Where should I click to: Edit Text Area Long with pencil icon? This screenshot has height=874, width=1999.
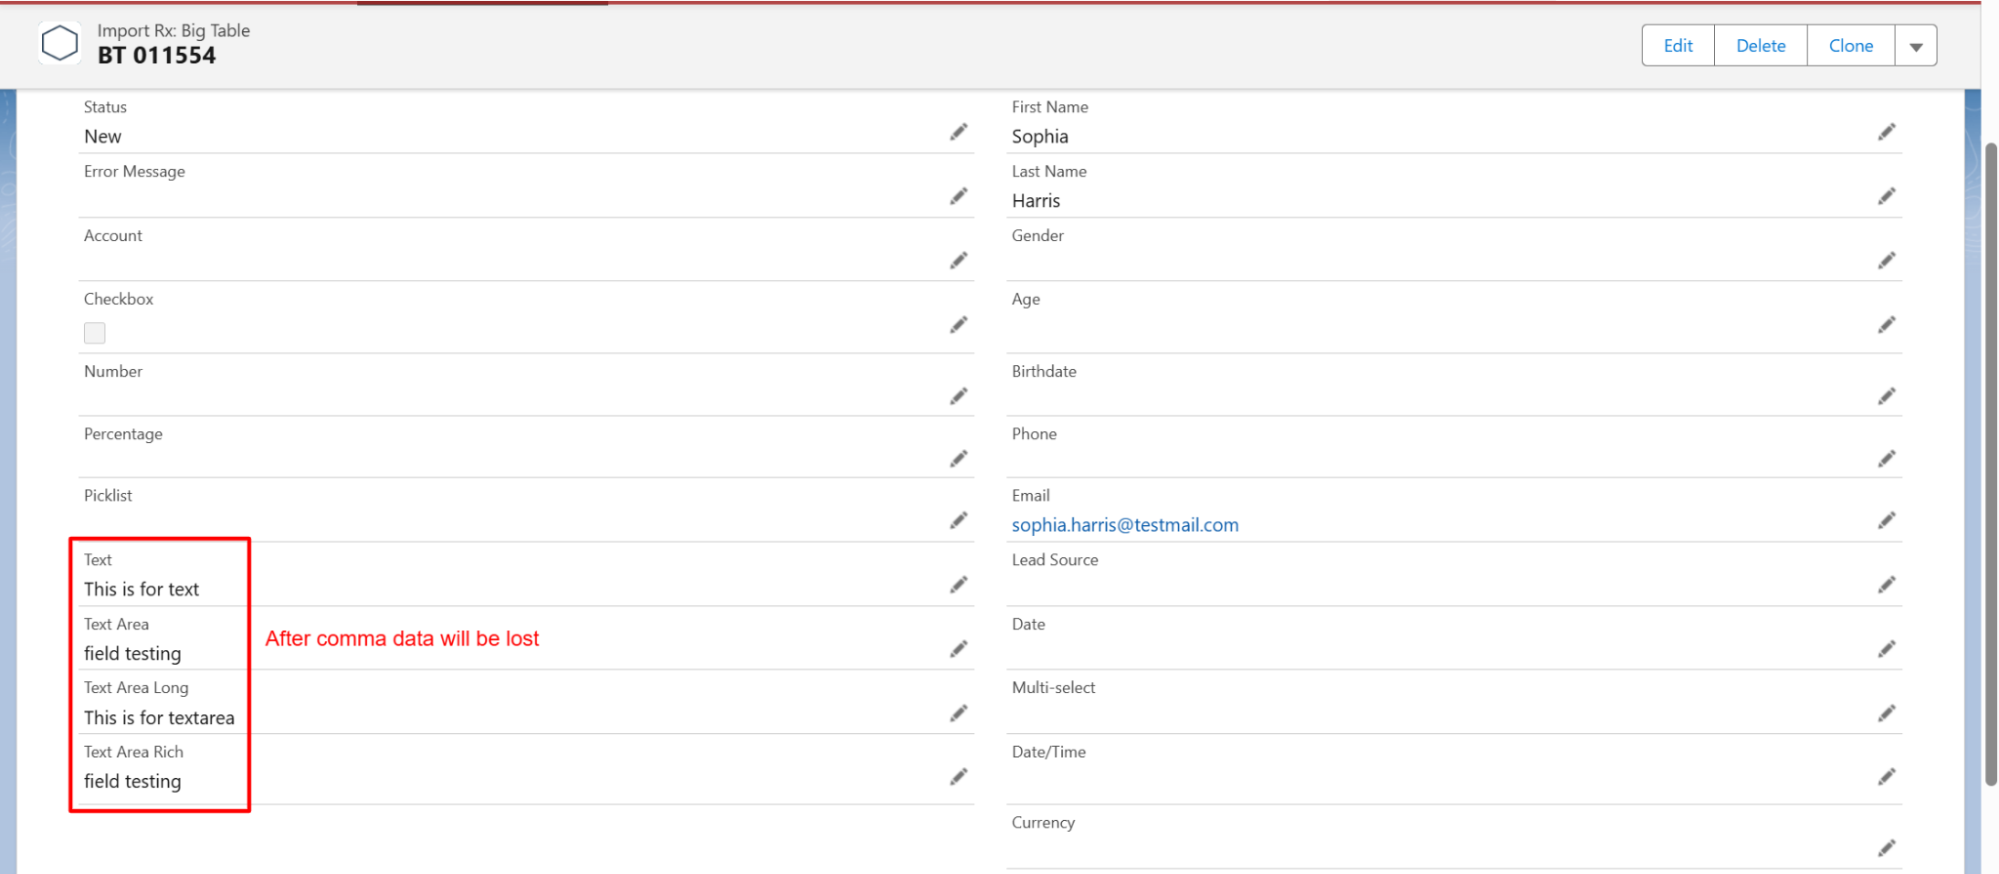(x=958, y=713)
